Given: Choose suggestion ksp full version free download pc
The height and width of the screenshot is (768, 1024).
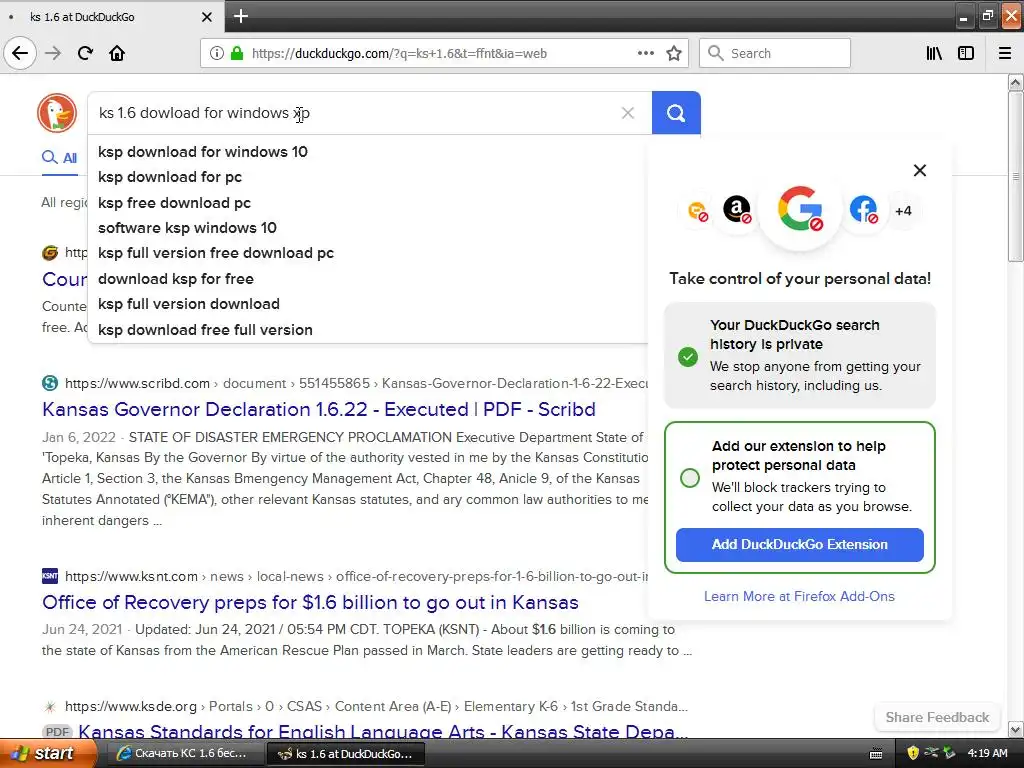Looking at the screenshot, I should [x=368, y=253].
